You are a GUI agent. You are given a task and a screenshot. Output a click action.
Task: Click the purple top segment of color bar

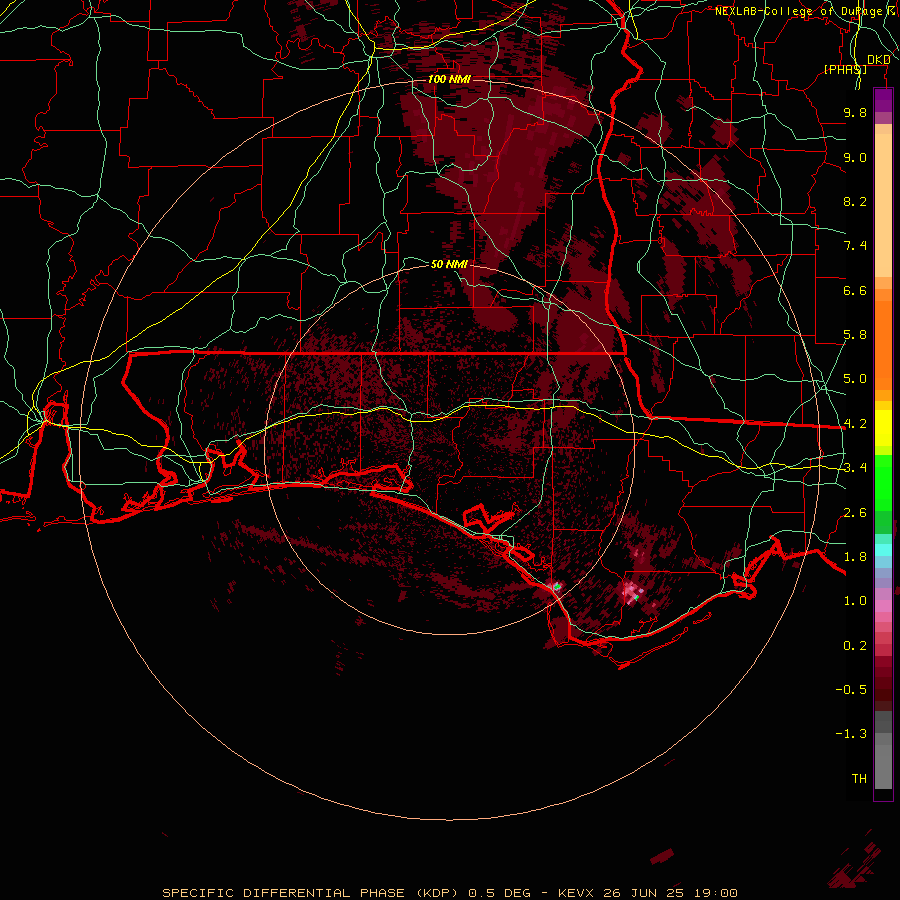pyautogui.click(x=883, y=100)
